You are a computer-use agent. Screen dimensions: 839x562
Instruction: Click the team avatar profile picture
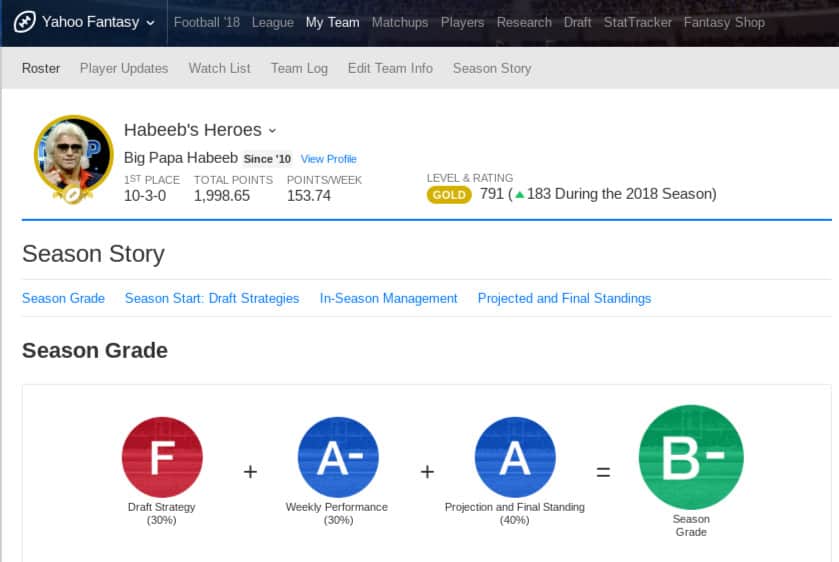point(73,156)
